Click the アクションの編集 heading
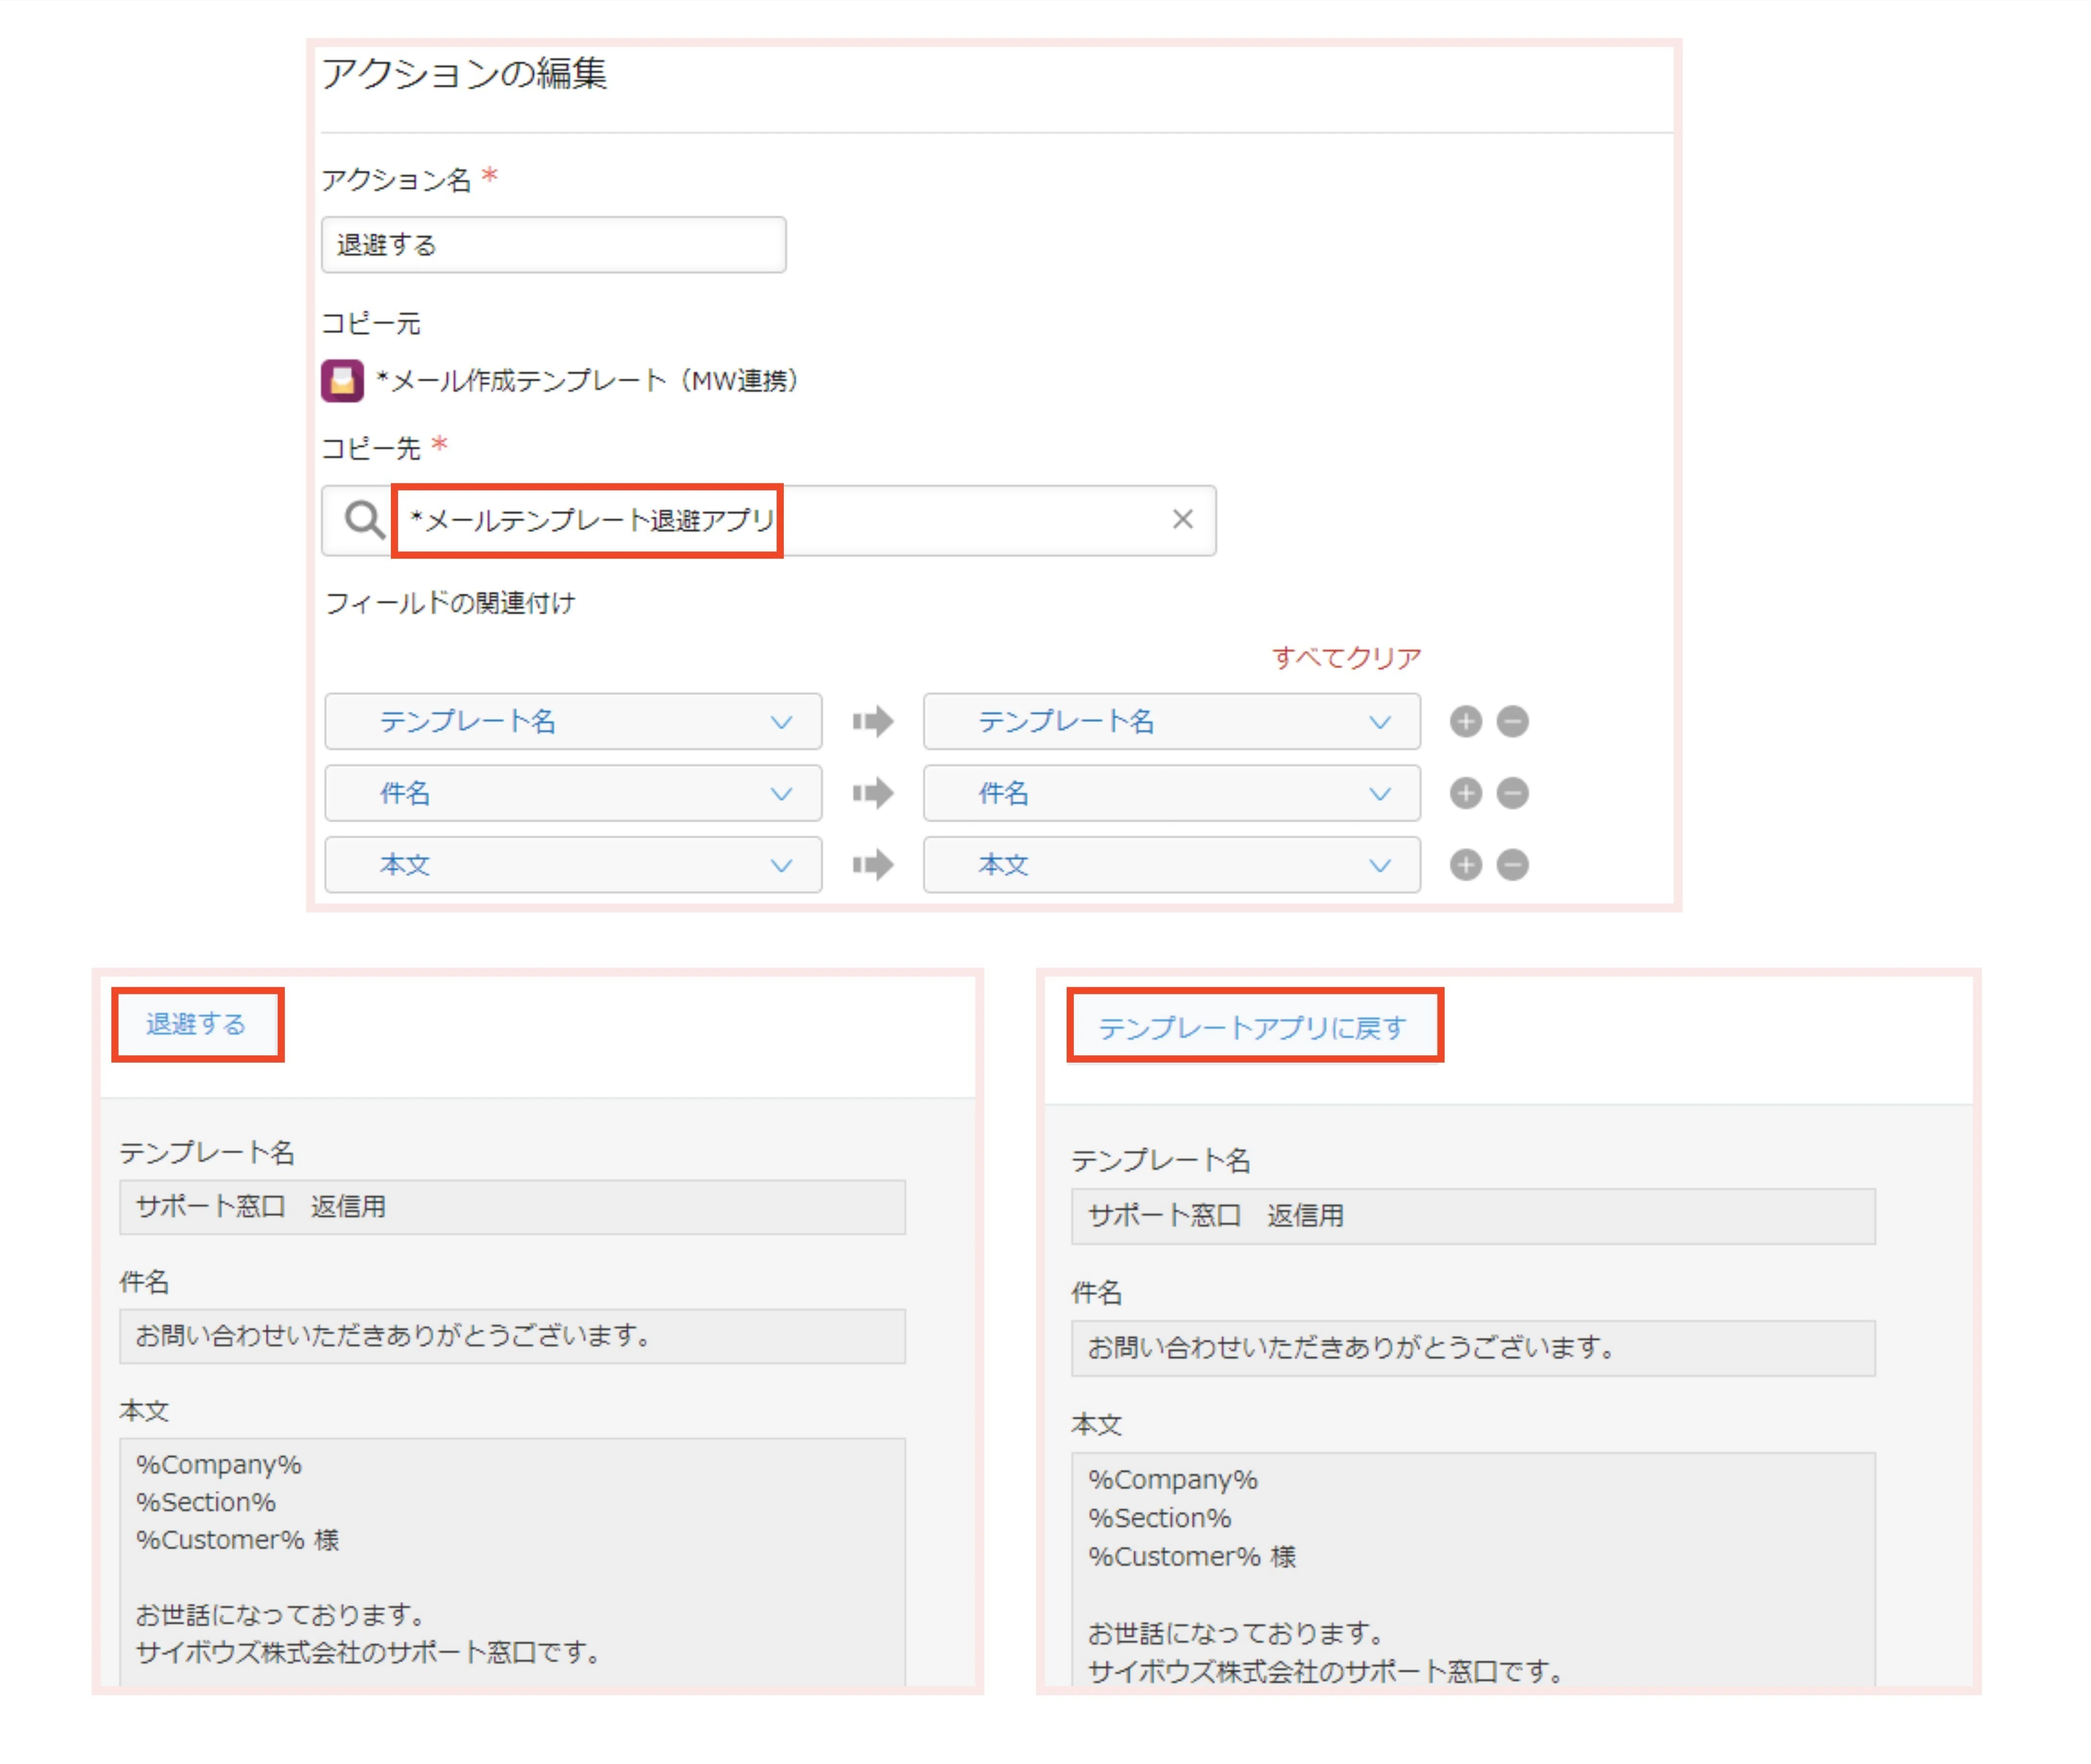This screenshot has height=1764, width=2091. [x=463, y=73]
